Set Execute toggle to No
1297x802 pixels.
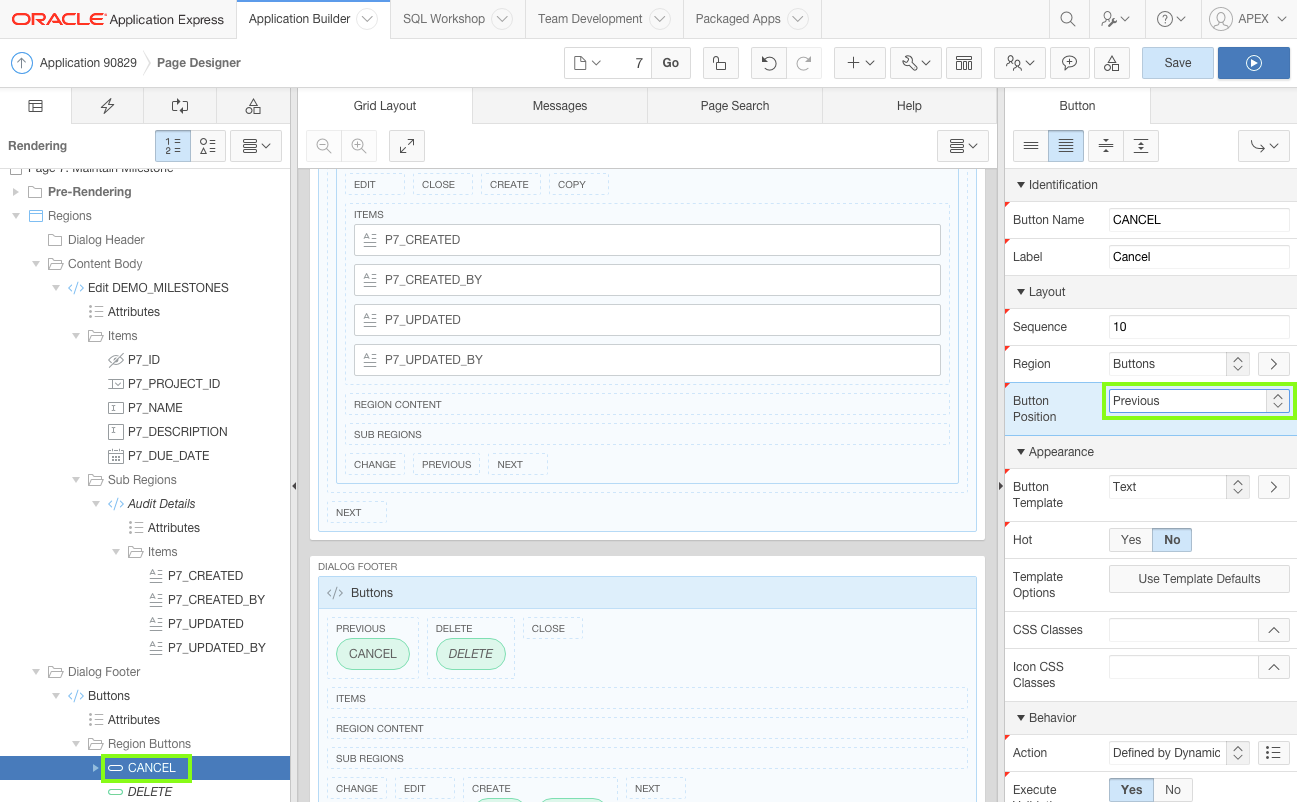(1171, 789)
